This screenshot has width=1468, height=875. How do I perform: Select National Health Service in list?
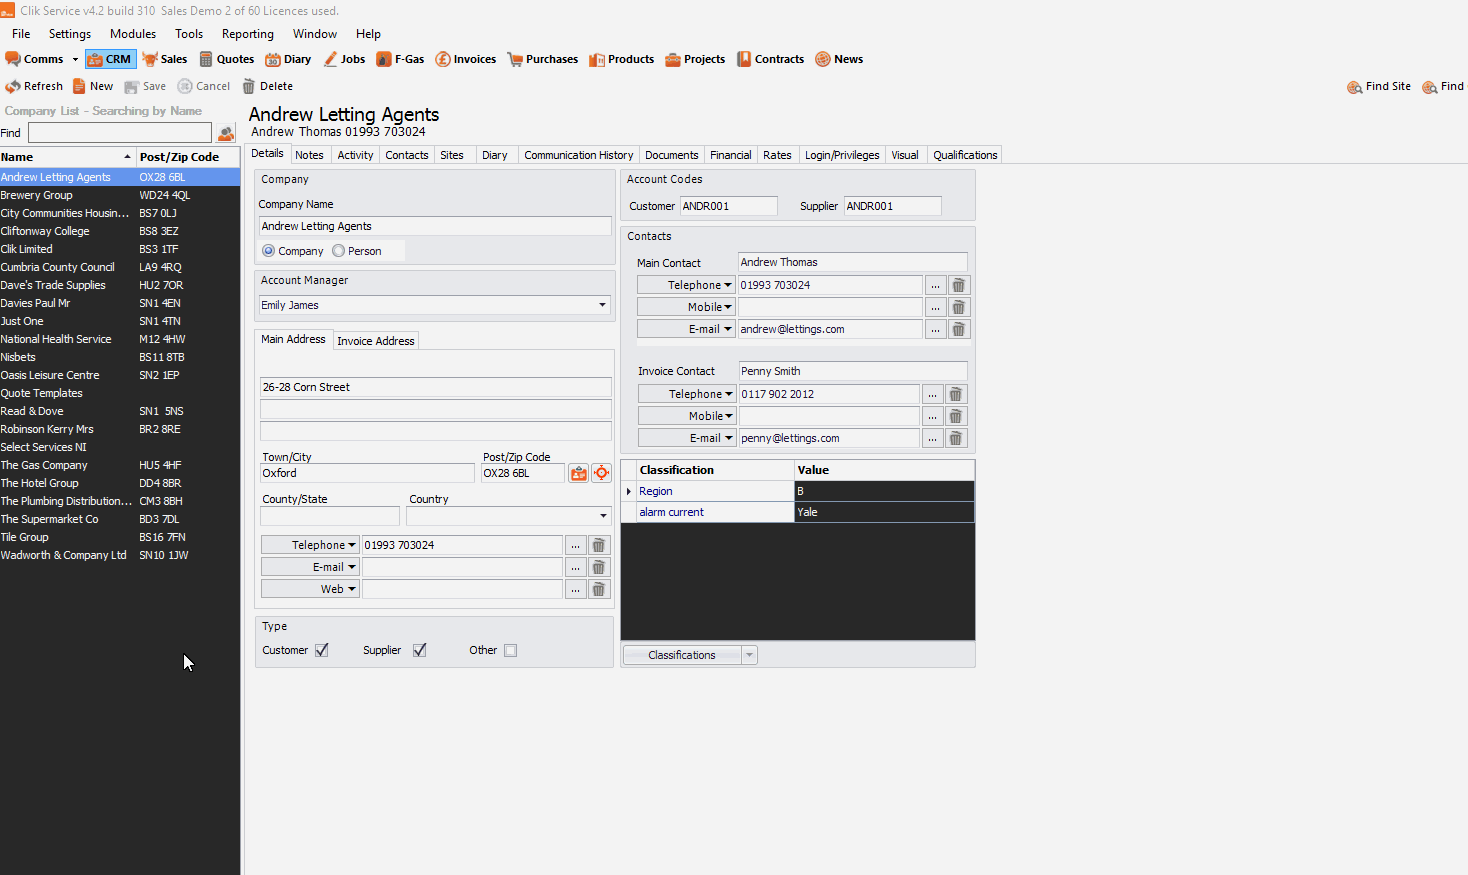point(120,339)
